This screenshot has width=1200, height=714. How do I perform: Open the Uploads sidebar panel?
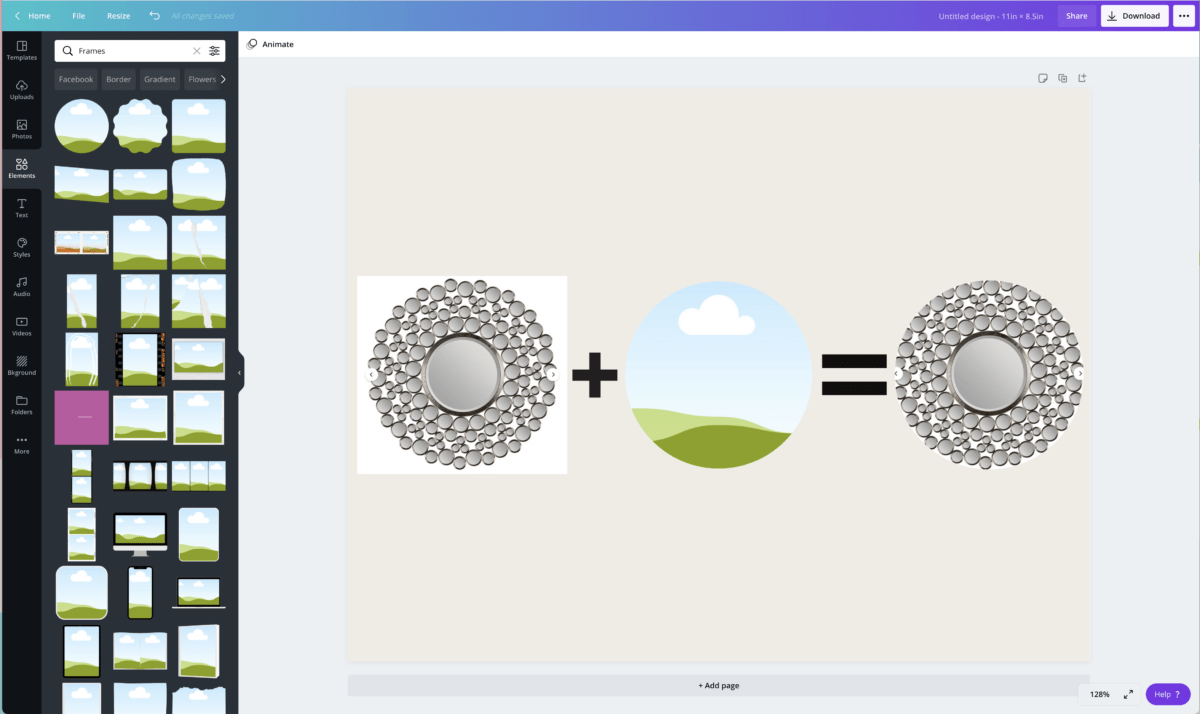pyautogui.click(x=21, y=90)
